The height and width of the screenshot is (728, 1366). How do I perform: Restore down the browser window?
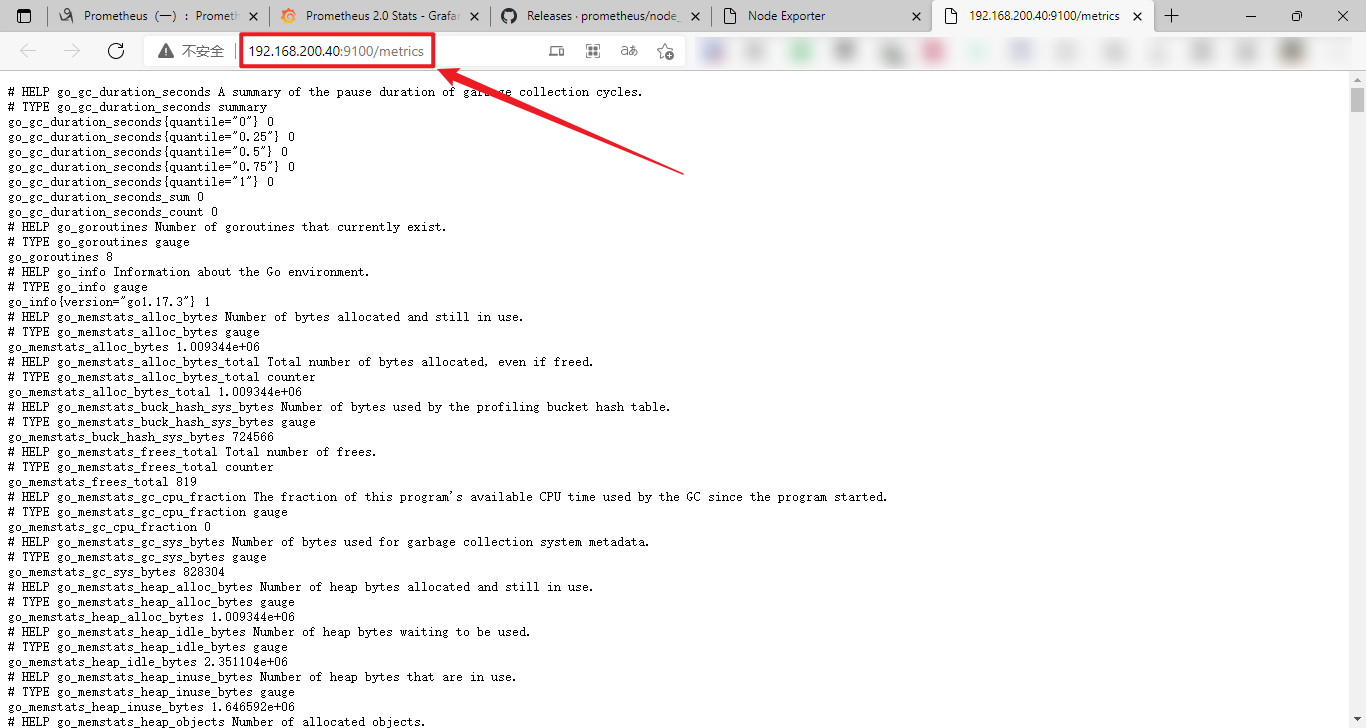[1297, 16]
